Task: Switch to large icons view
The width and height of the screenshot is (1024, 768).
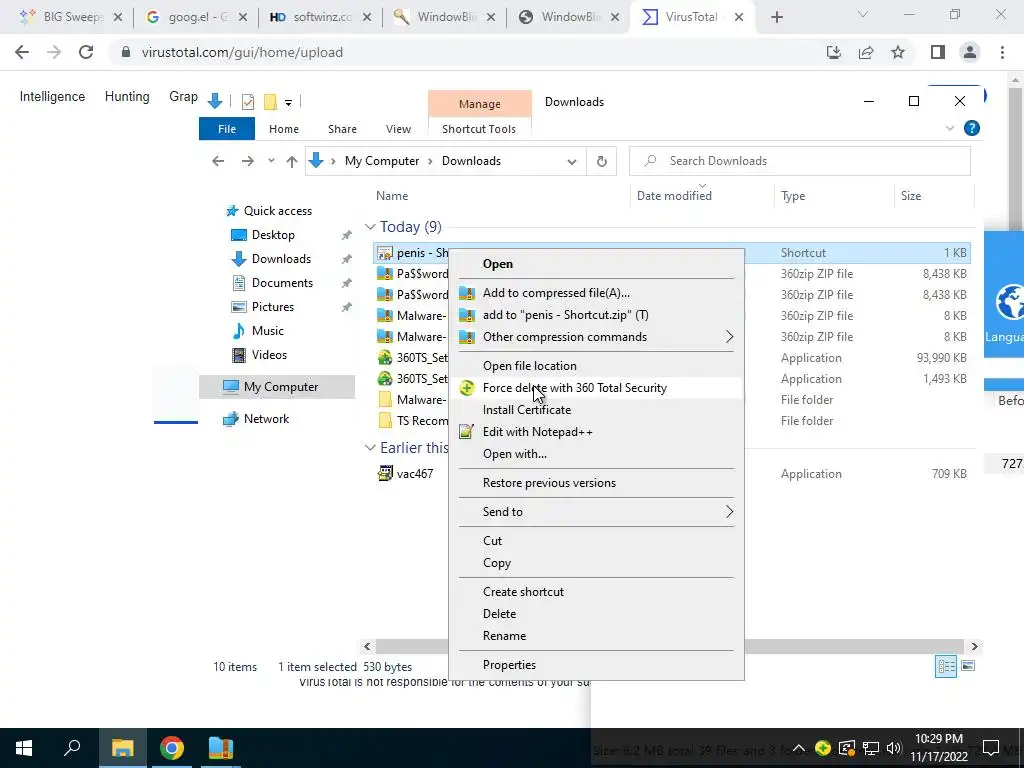Action: pyautogui.click(x=968, y=666)
